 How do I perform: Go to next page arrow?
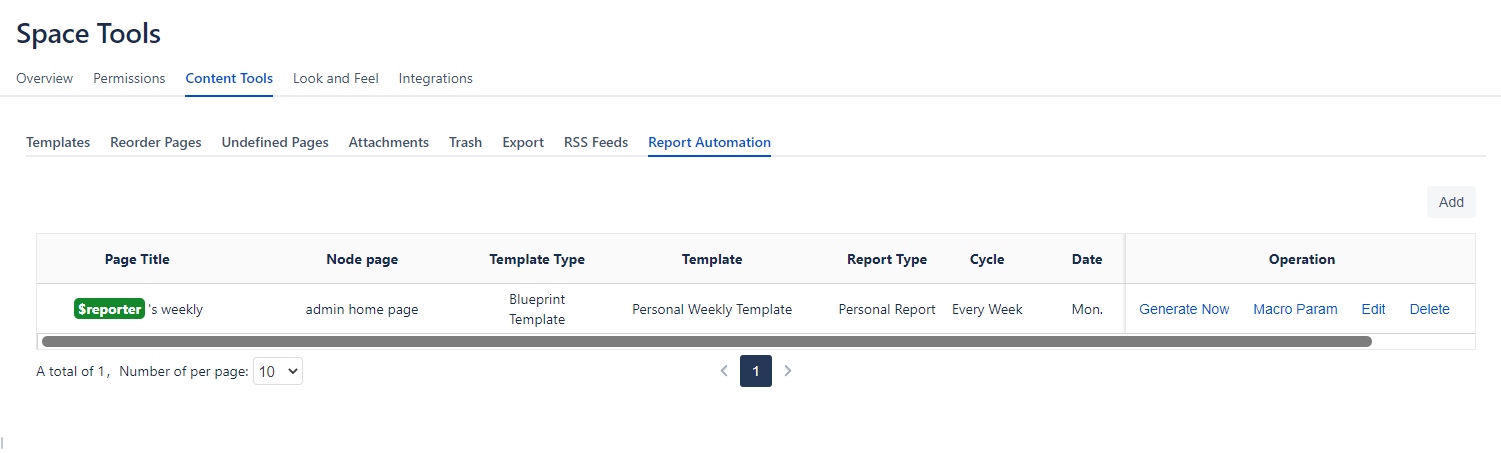(788, 371)
